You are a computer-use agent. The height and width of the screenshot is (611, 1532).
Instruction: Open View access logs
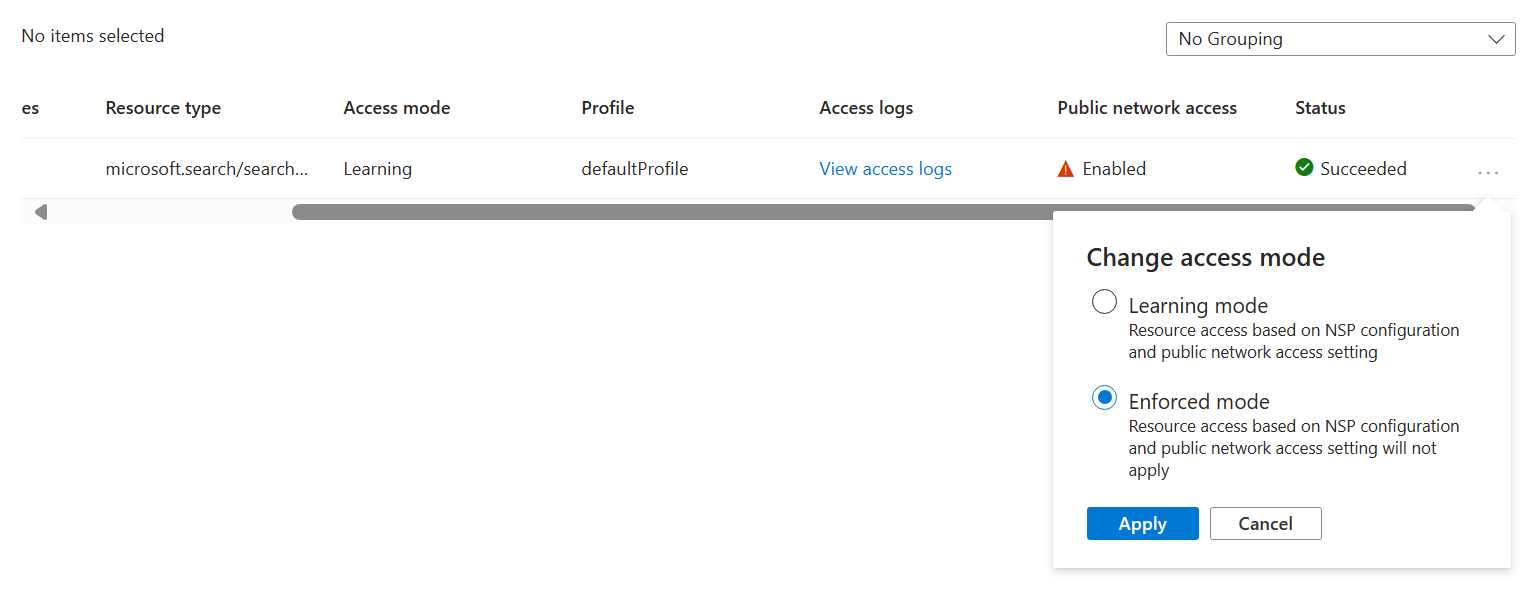pyautogui.click(x=885, y=168)
